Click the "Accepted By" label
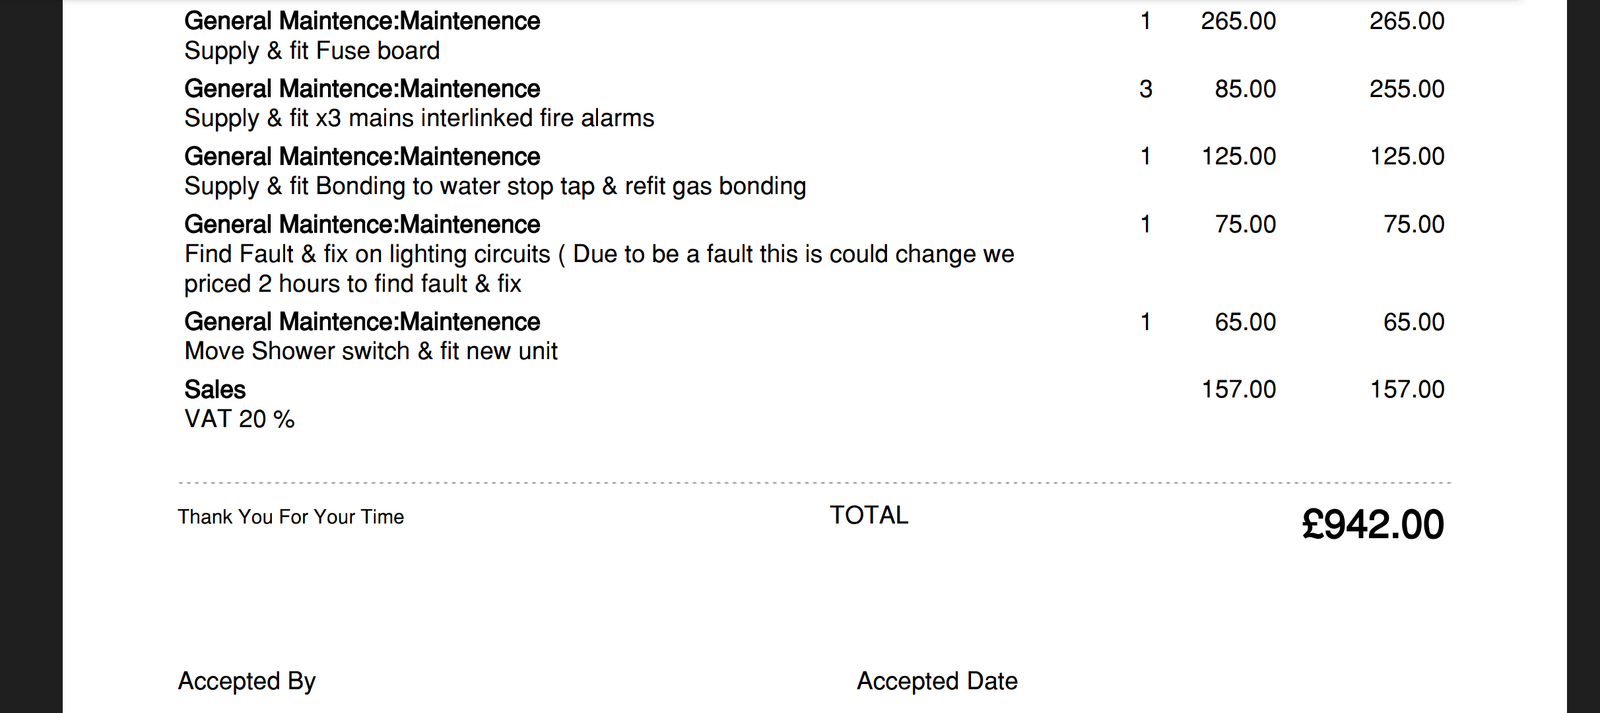The width and height of the screenshot is (1600, 713). [247, 681]
